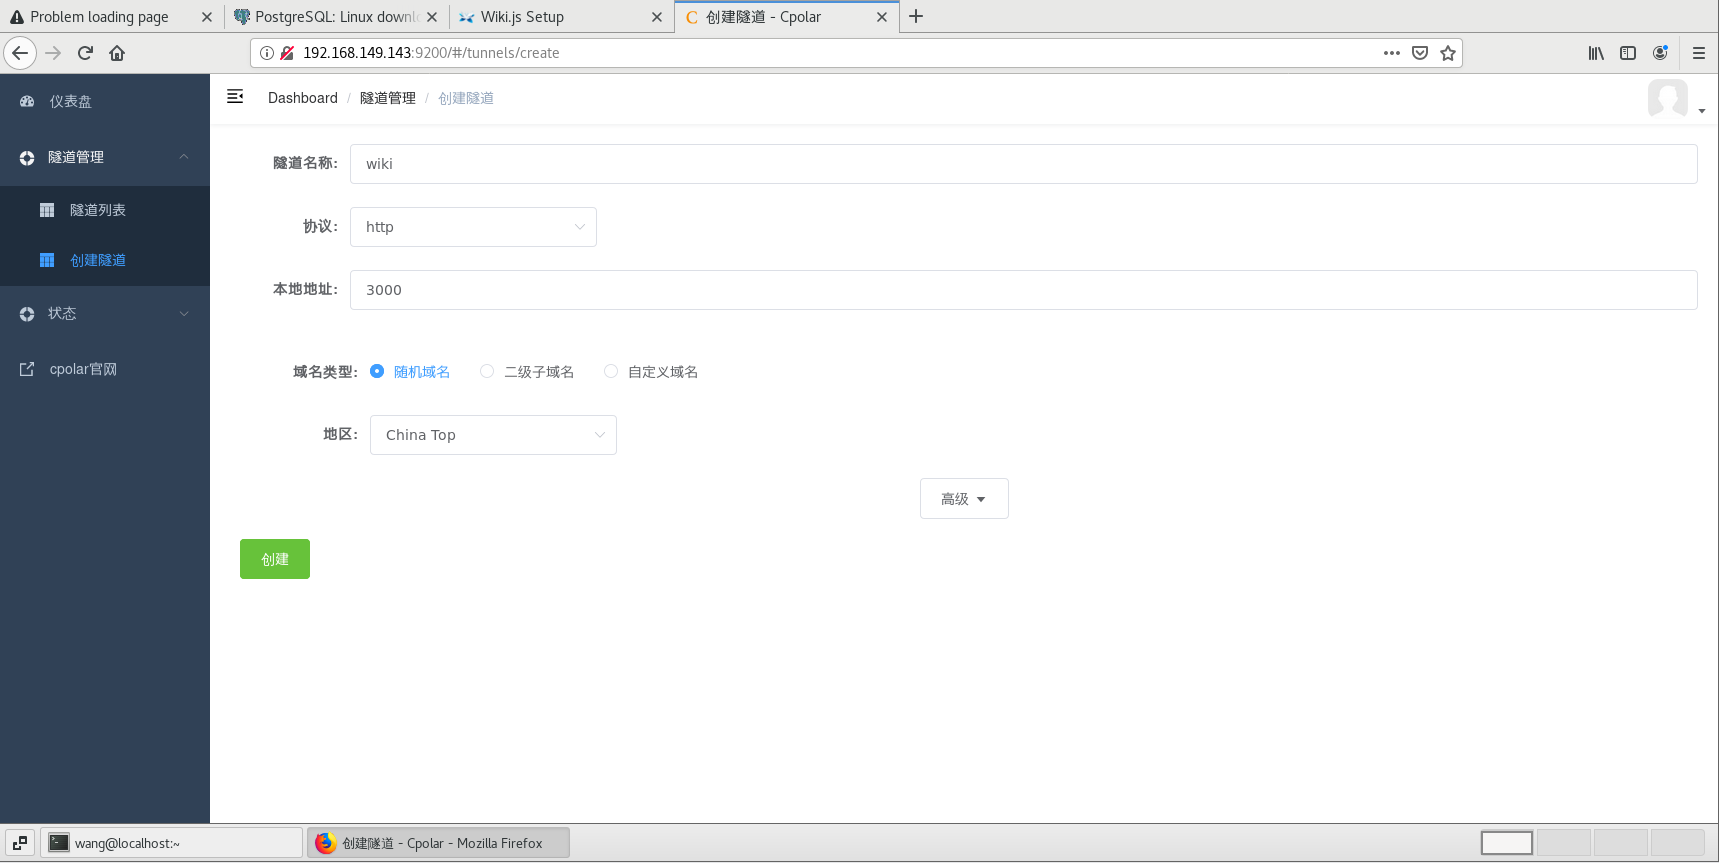1719x863 pixels.
Task: Switch to Wiki.js Setup tab
Action: pyautogui.click(x=561, y=17)
